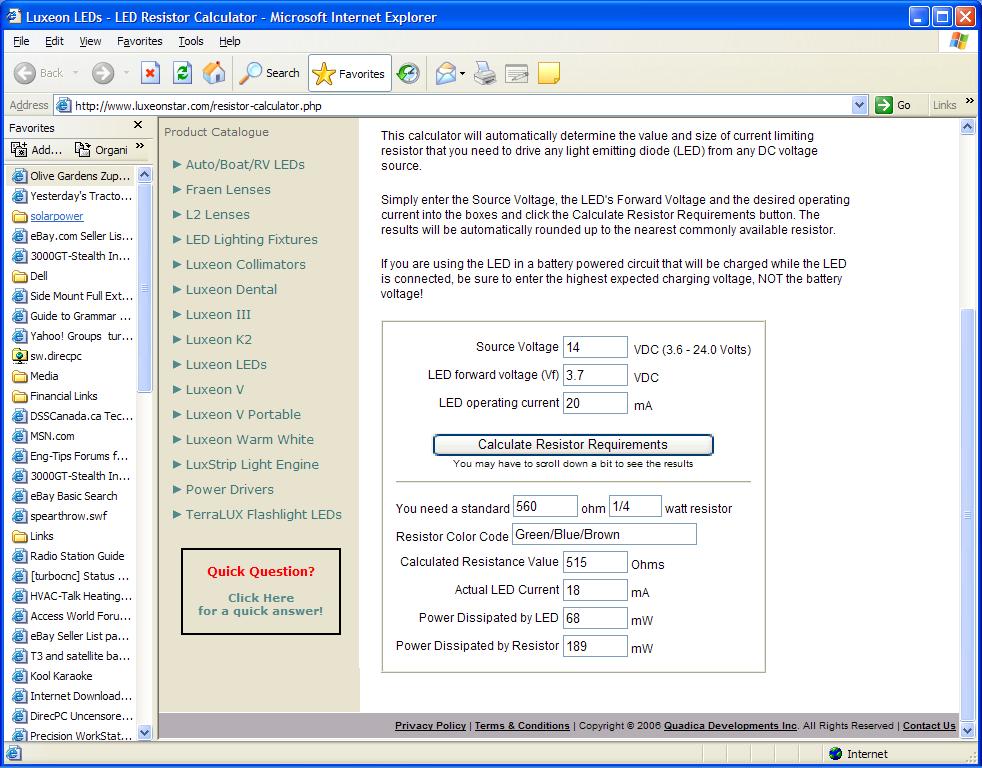Click the LED forward voltage field
Screen dimensions: 982x768
click(x=595, y=375)
